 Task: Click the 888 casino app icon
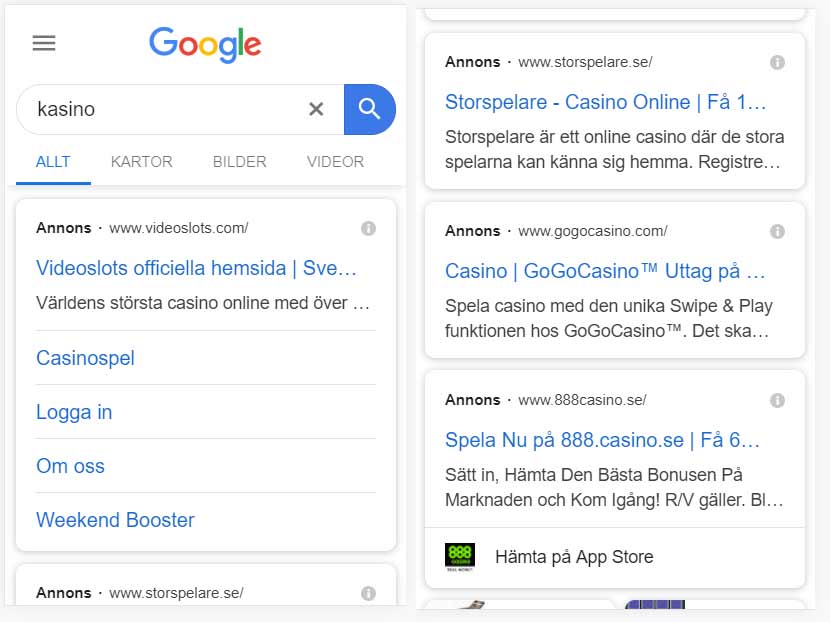coord(459,557)
